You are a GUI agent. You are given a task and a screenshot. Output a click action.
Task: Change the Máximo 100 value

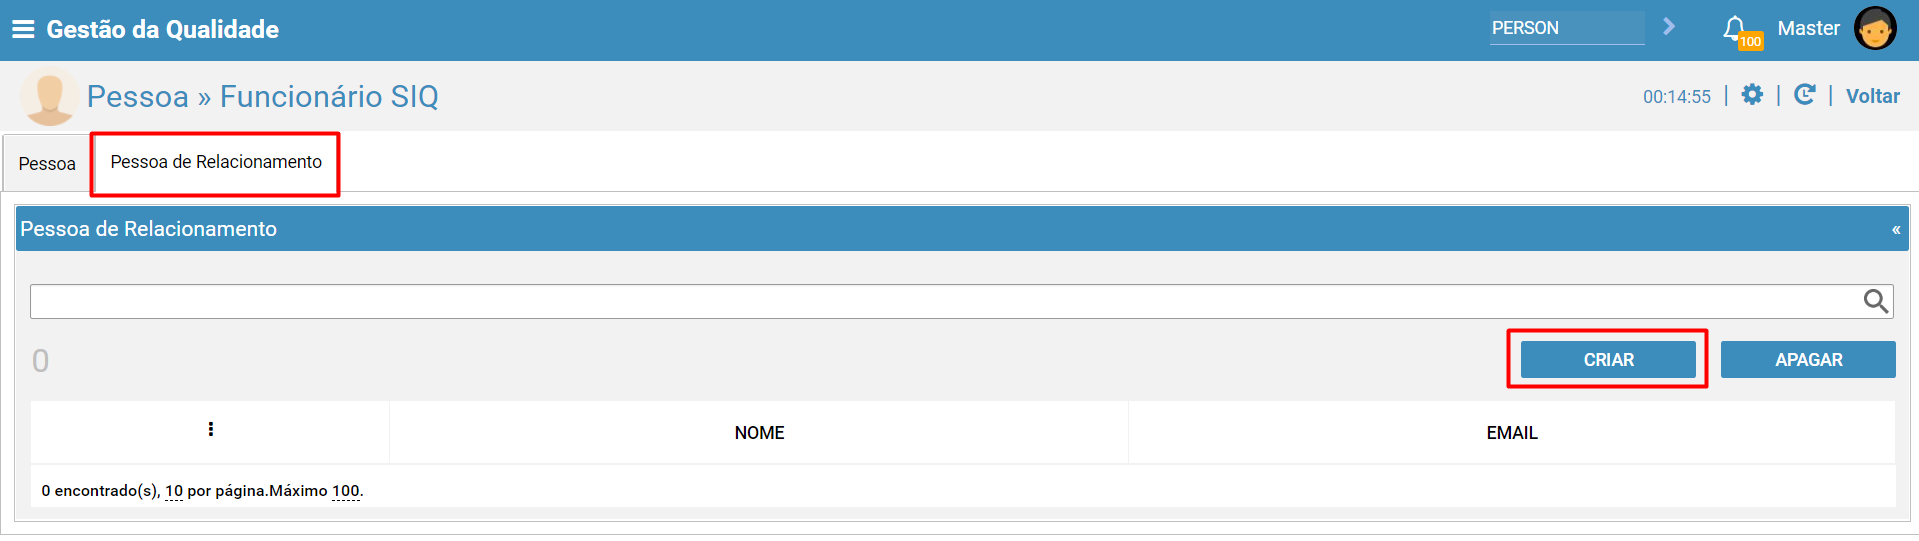pyautogui.click(x=346, y=491)
